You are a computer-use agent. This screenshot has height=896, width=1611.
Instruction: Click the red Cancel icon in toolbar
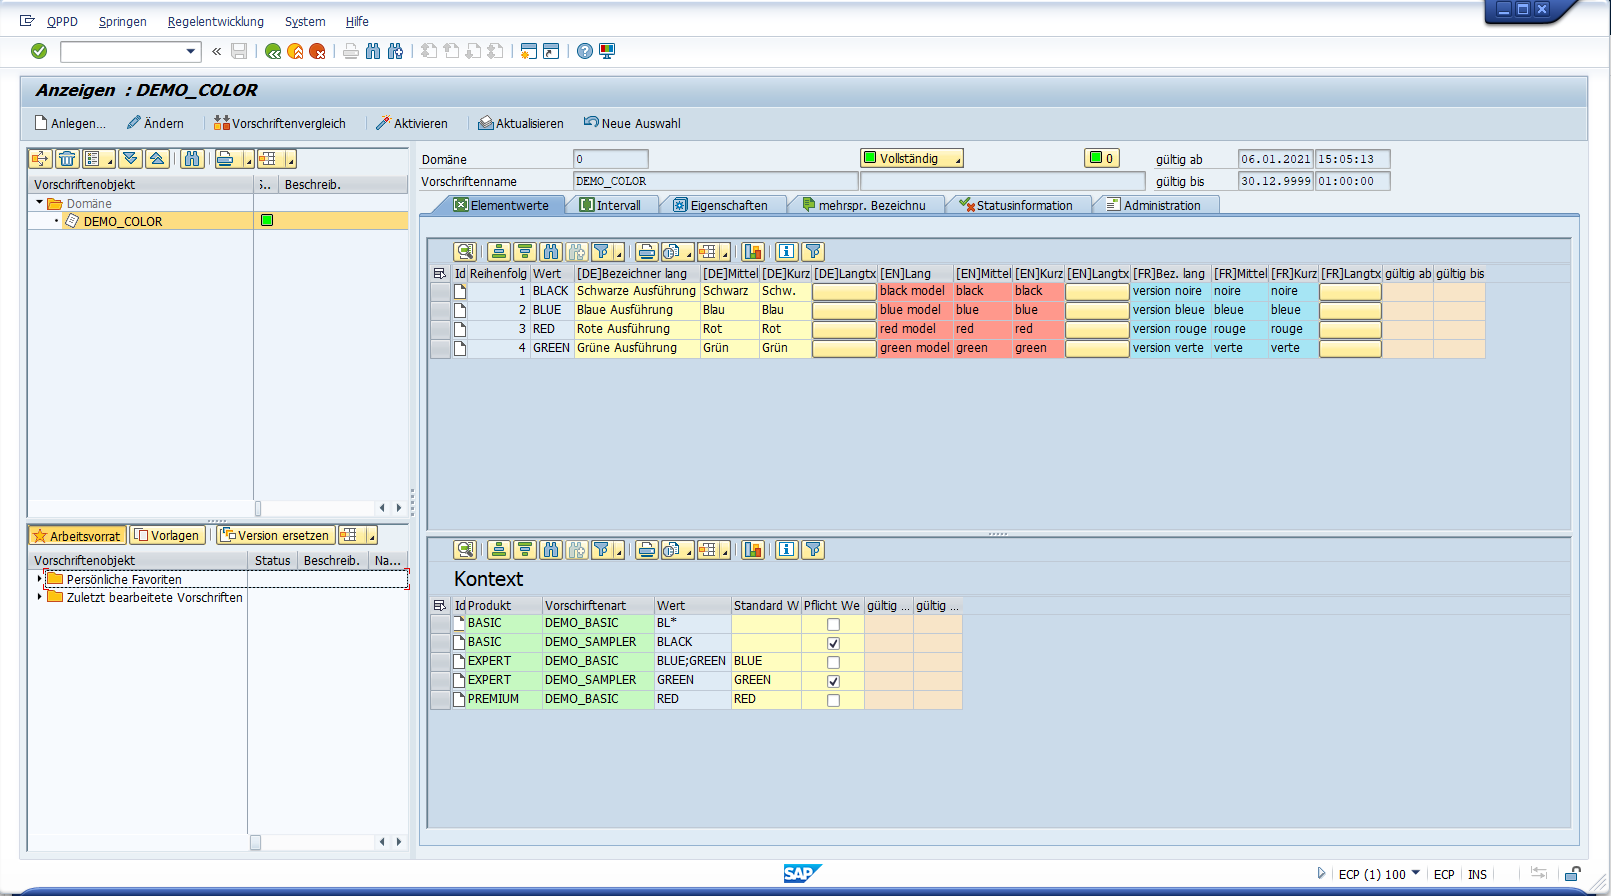click(317, 51)
